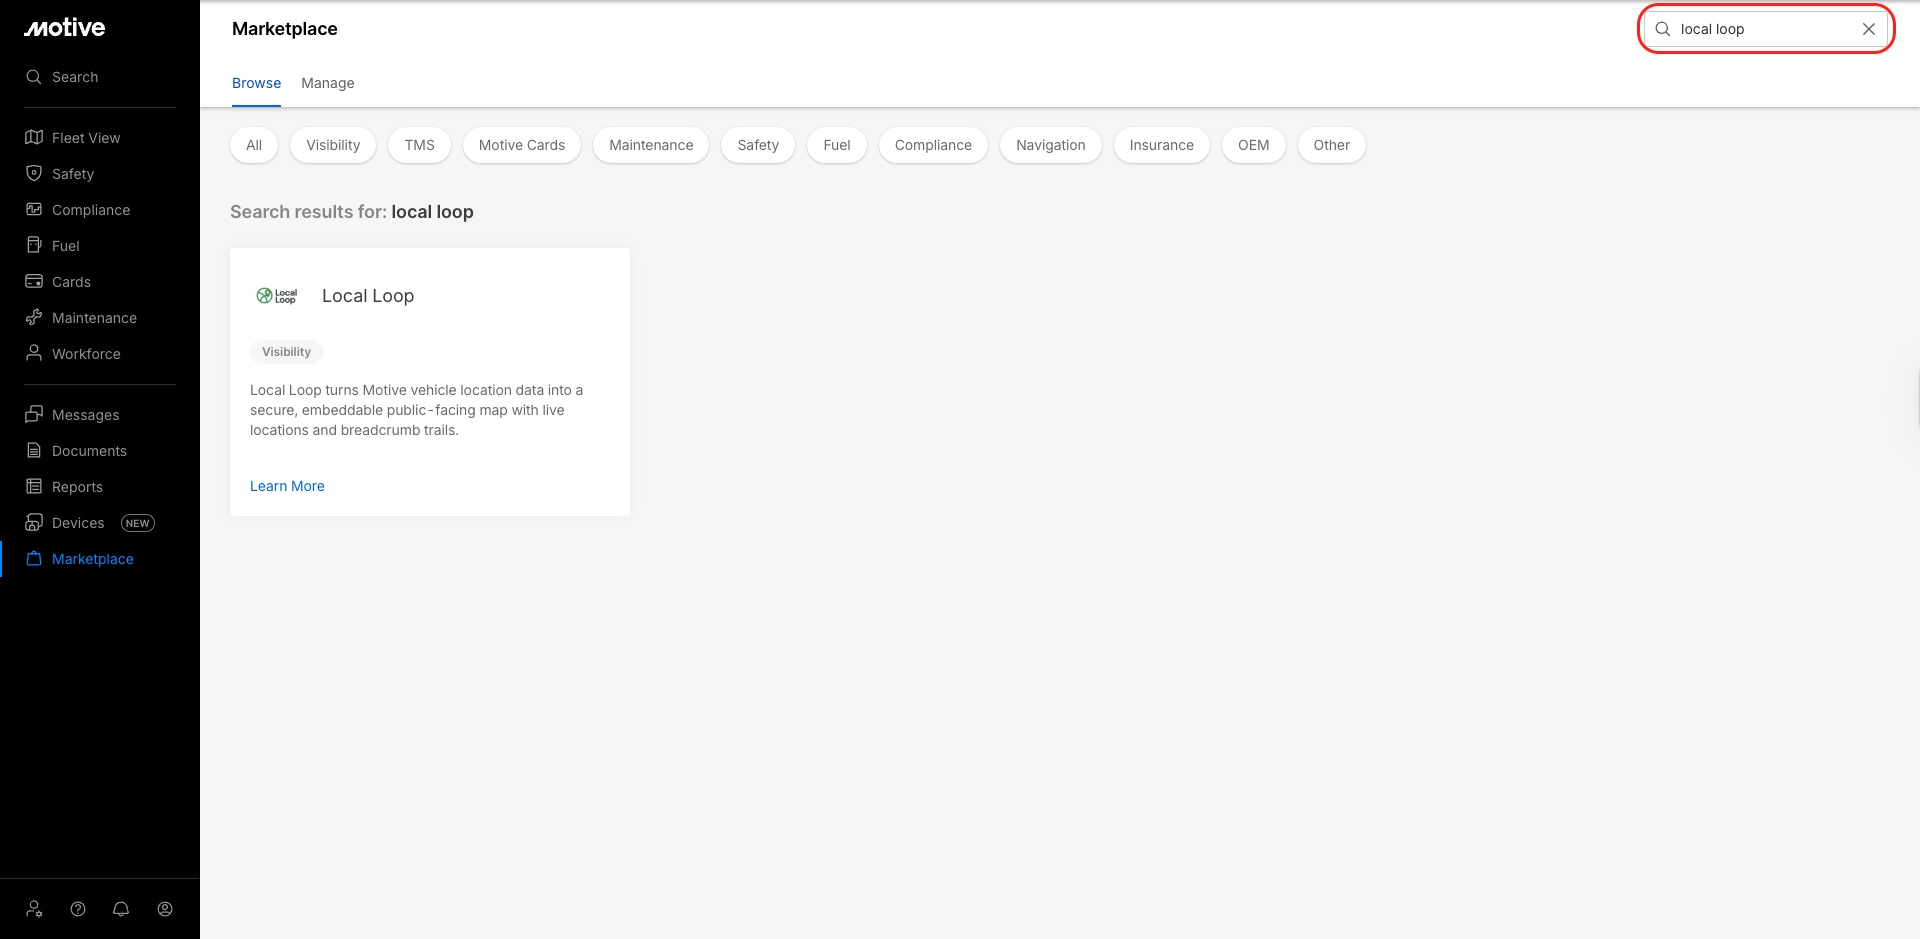Switch to the Browse tab
Screen dimensions: 1920x939
256,83
